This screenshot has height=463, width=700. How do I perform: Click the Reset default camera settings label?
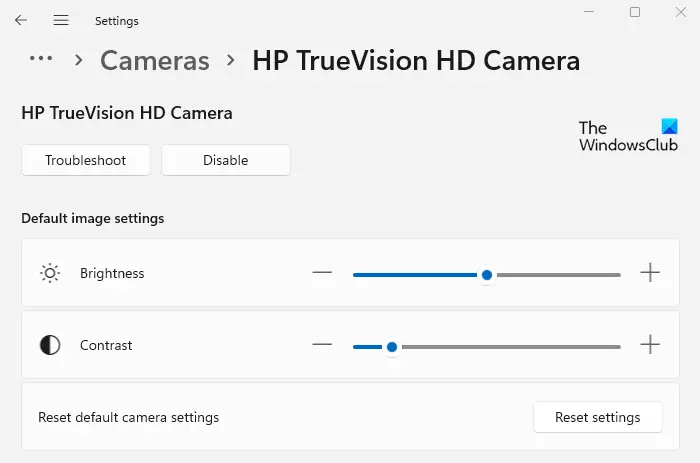(129, 417)
